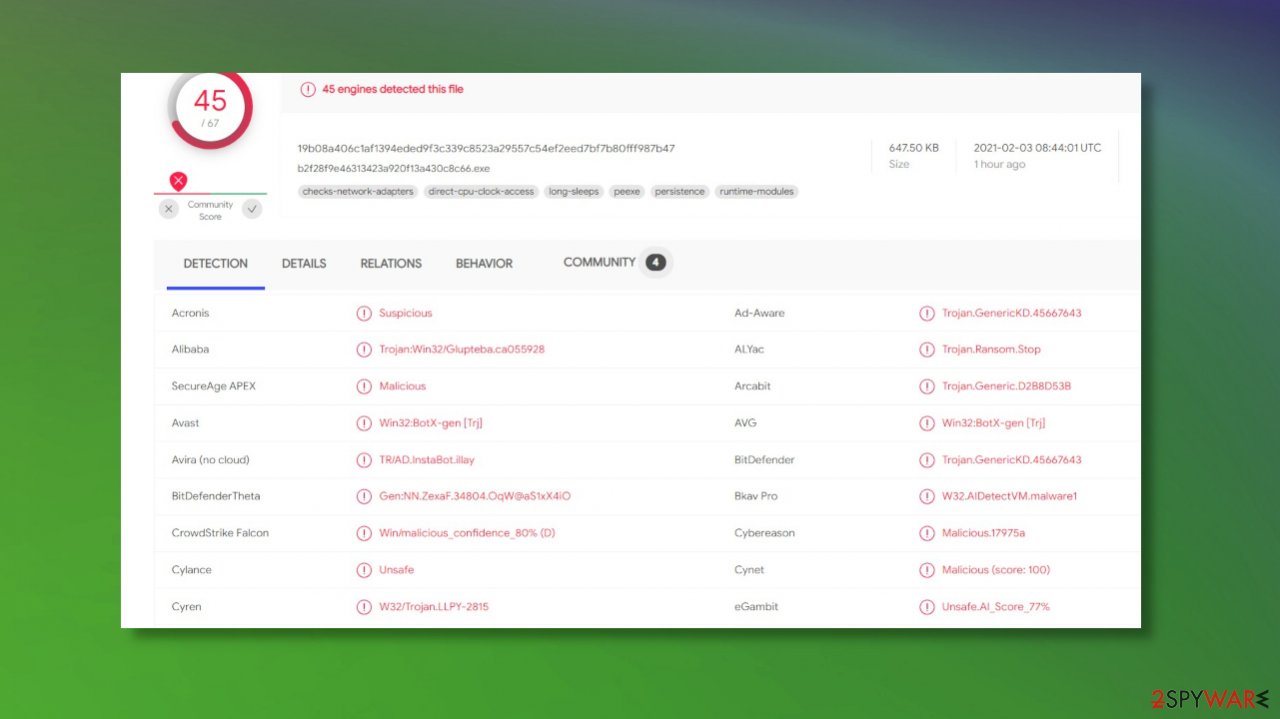
Task: Click the Avira (no cloud) engine name
Action: (211, 460)
